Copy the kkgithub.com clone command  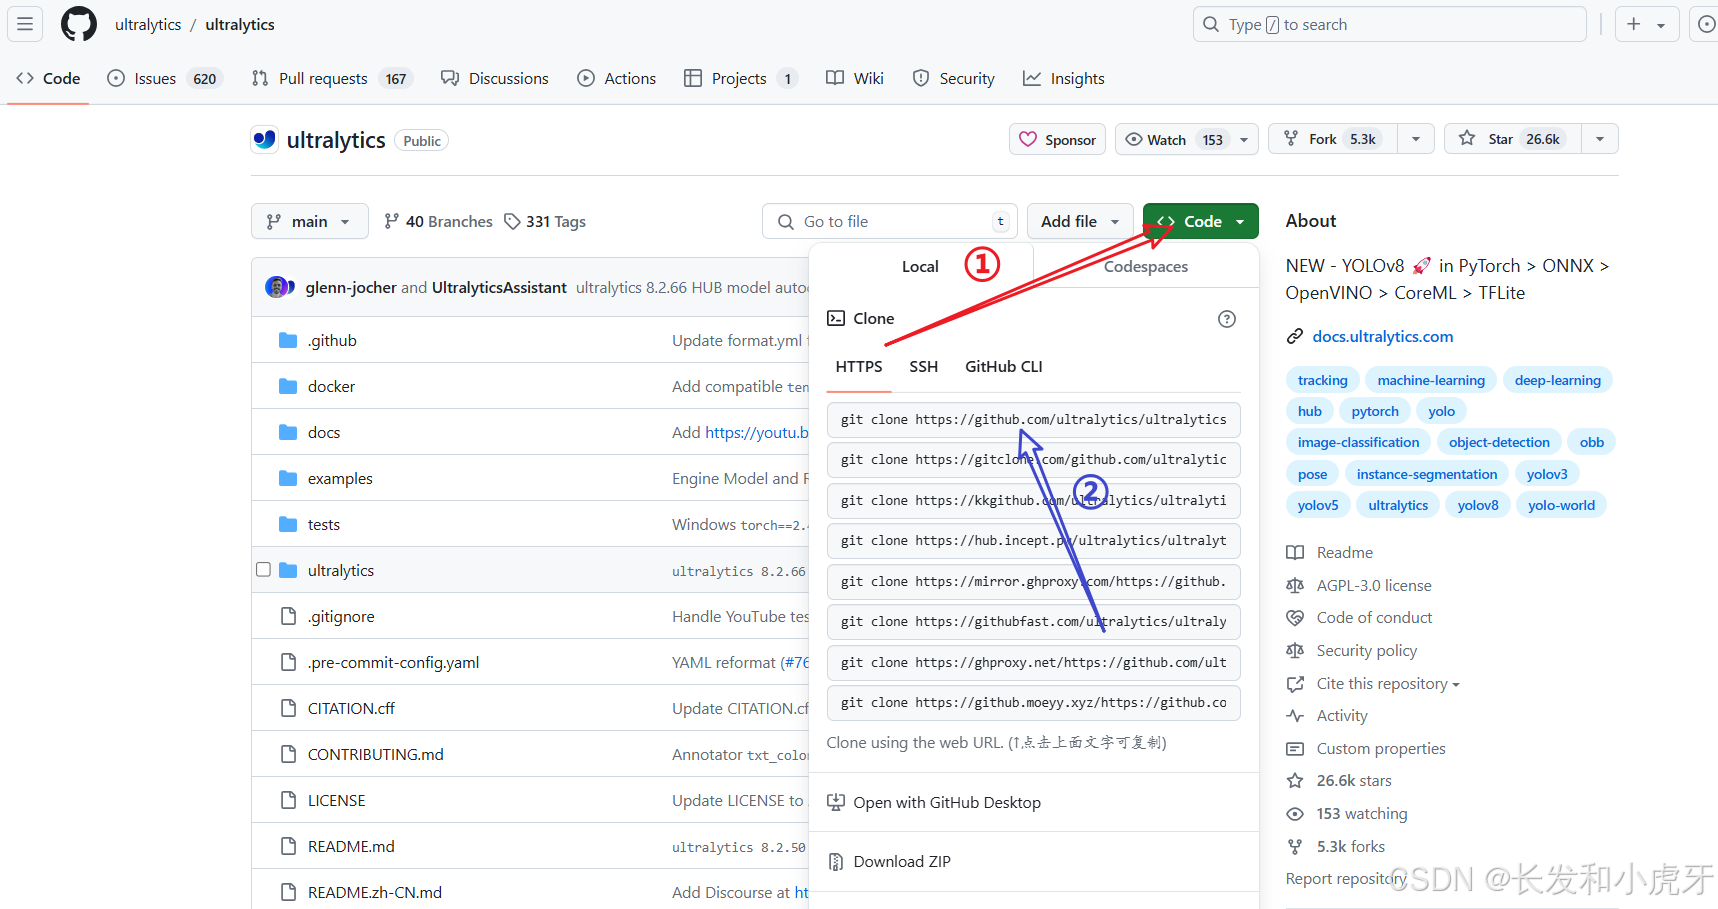(1034, 501)
